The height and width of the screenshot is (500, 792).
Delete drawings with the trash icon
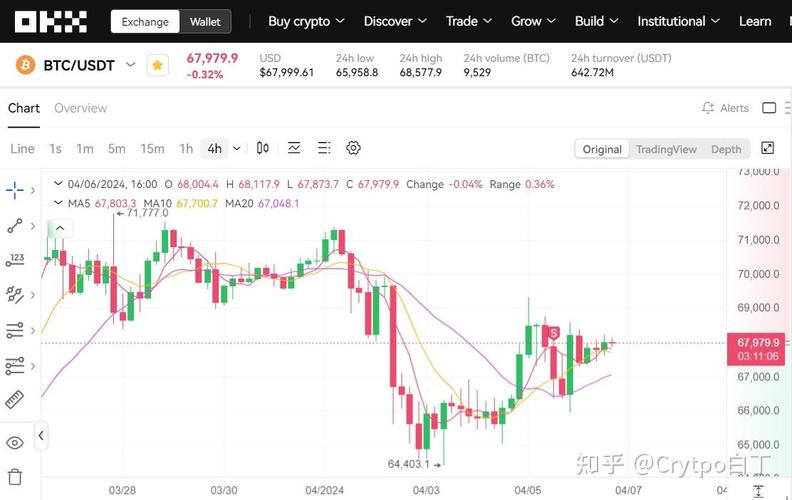coord(15,476)
